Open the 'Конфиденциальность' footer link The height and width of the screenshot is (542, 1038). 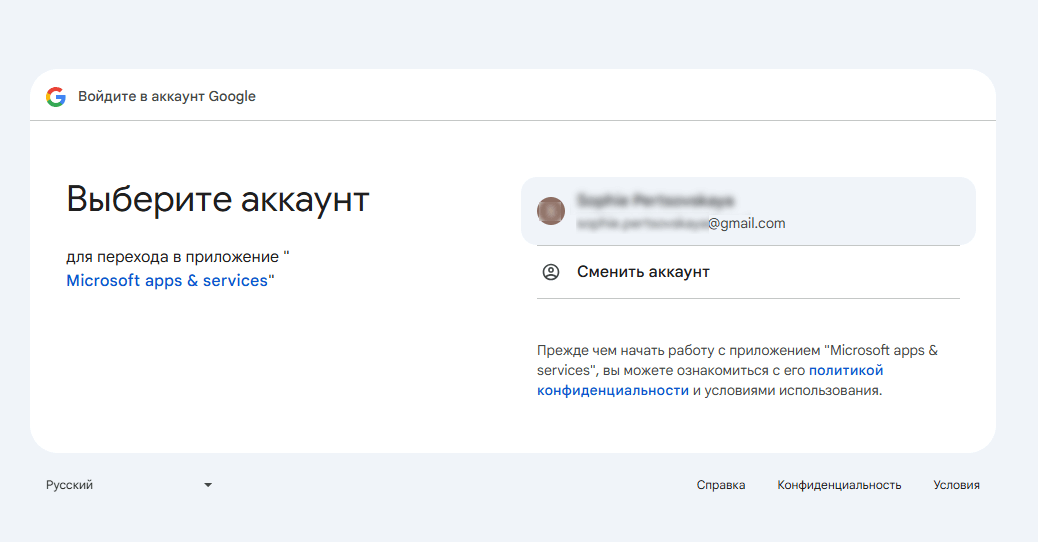839,485
